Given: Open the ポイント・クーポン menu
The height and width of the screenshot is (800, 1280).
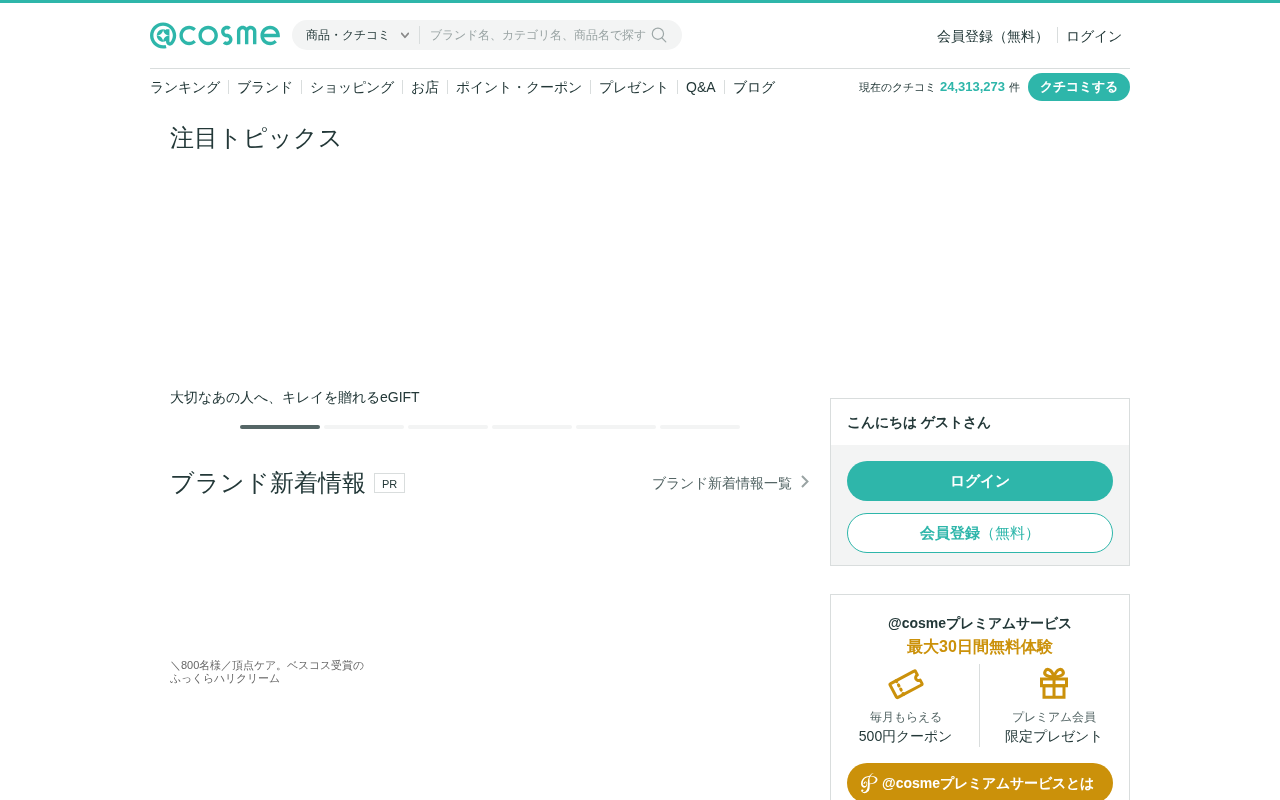Looking at the screenshot, I should pos(519,87).
